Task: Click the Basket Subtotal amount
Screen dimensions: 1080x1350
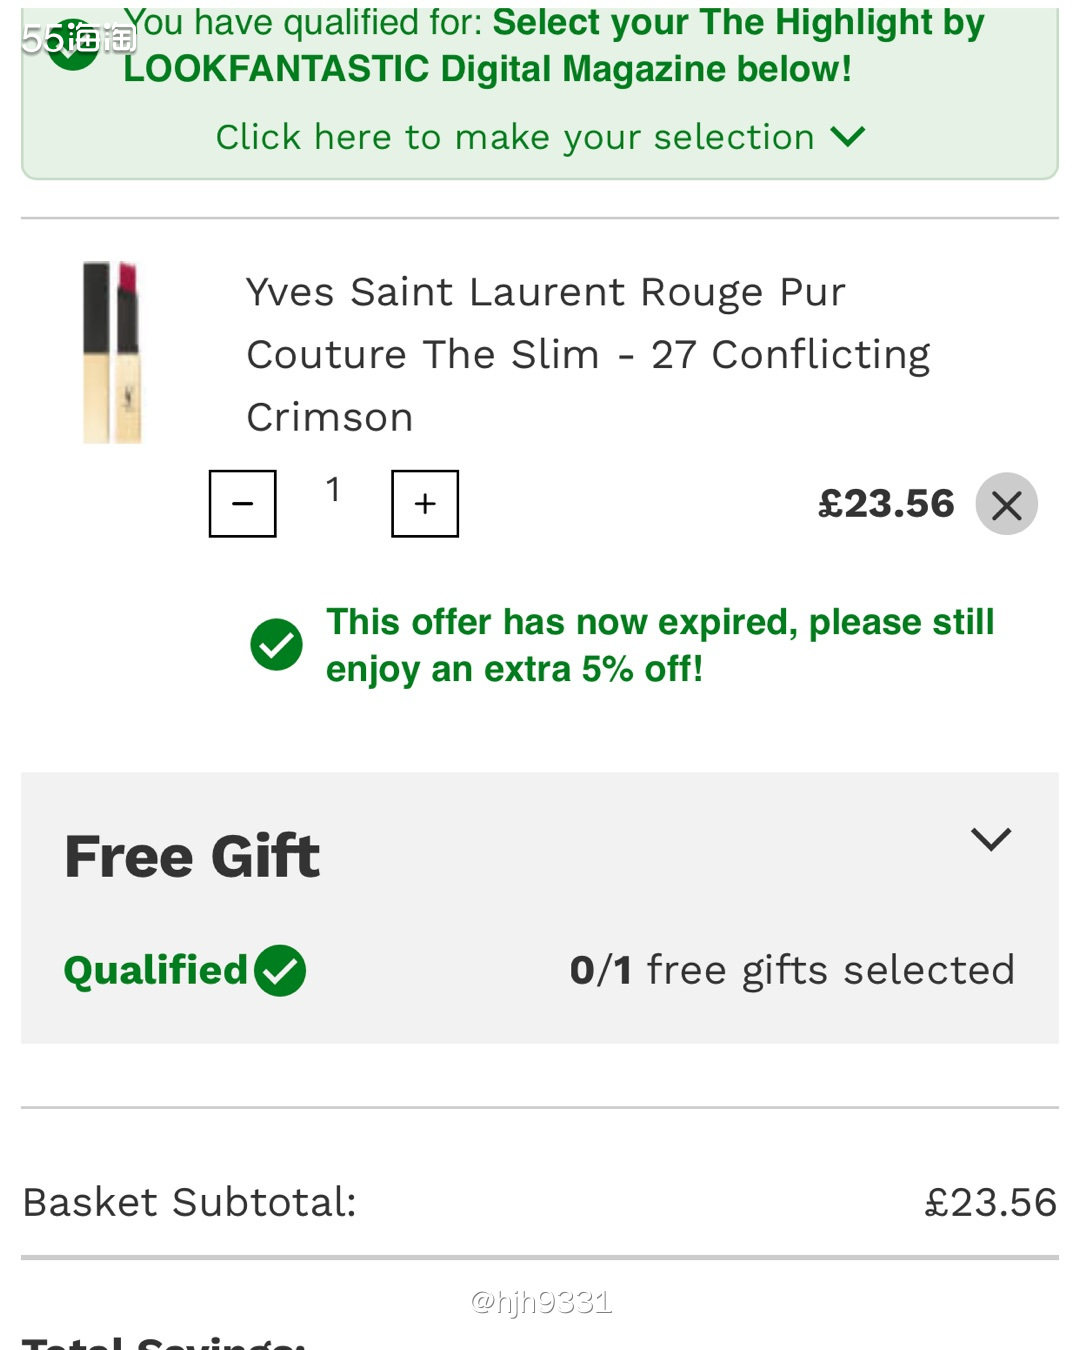Action: click(x=990, y=1202)
